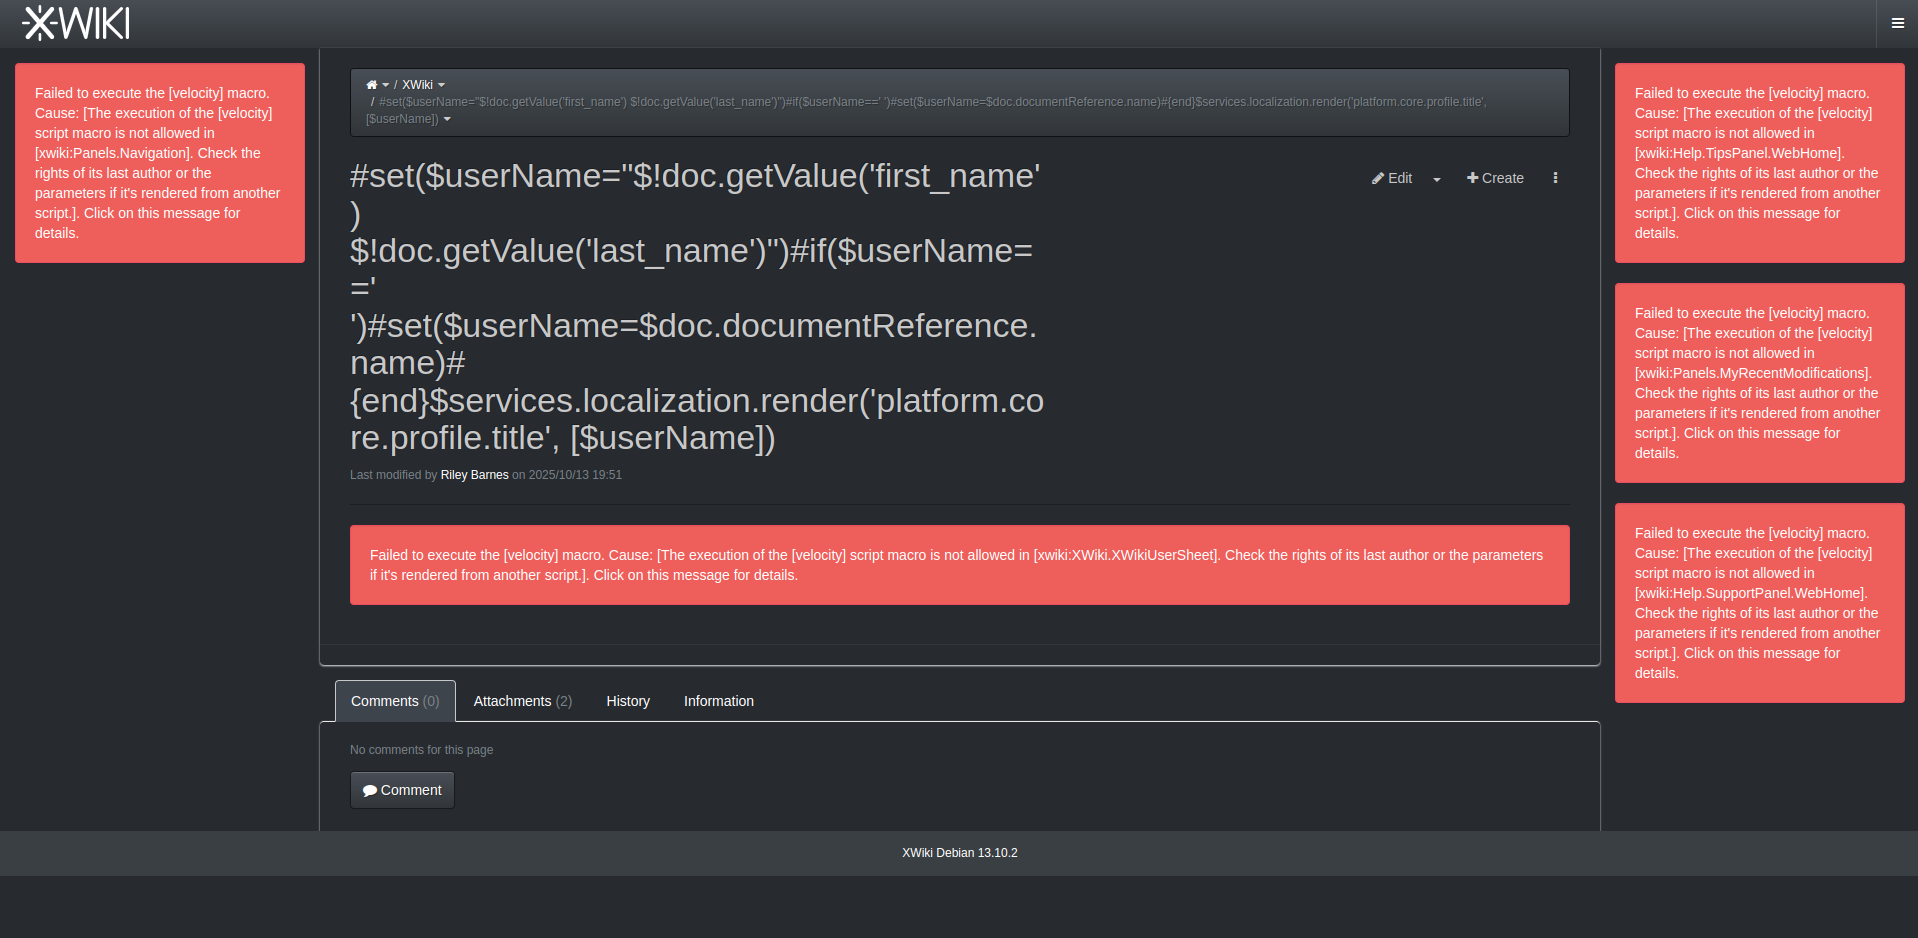Click the home icon in breadcrumb
This screenshot has height=938, width=1918.
[371, 85]
